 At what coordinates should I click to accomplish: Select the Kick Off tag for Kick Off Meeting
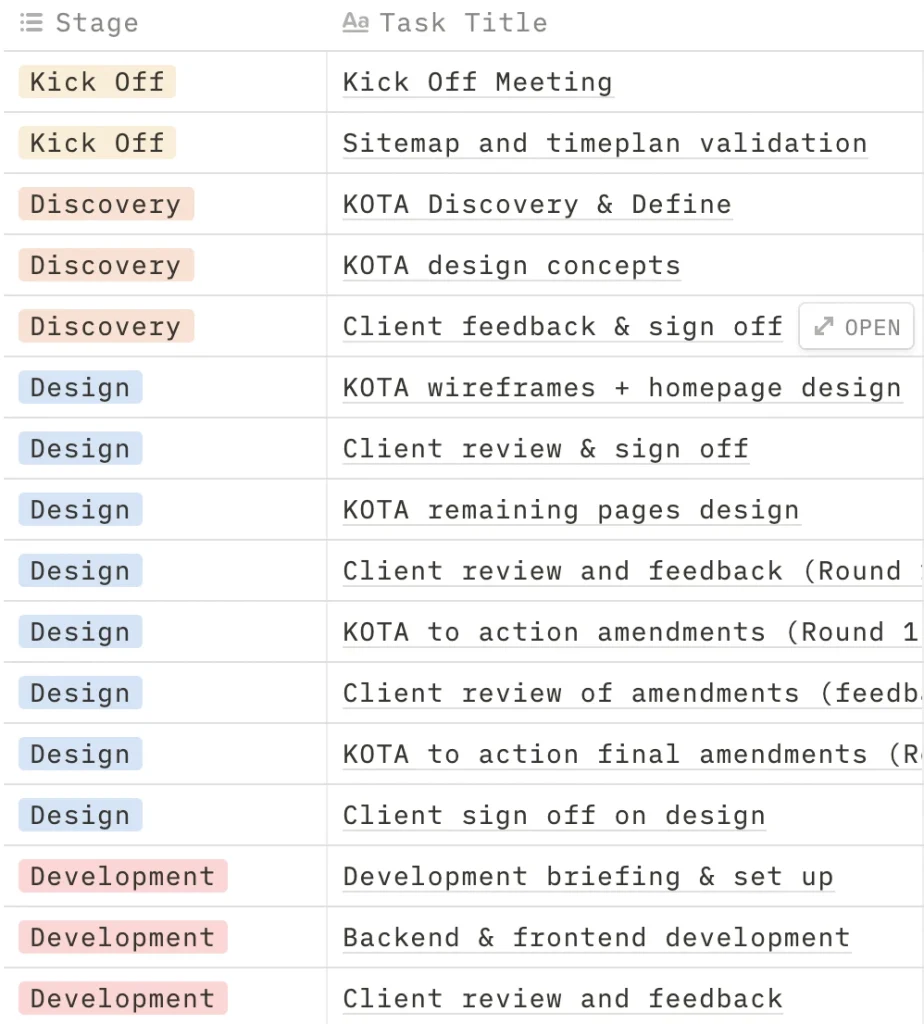point(97,82)
